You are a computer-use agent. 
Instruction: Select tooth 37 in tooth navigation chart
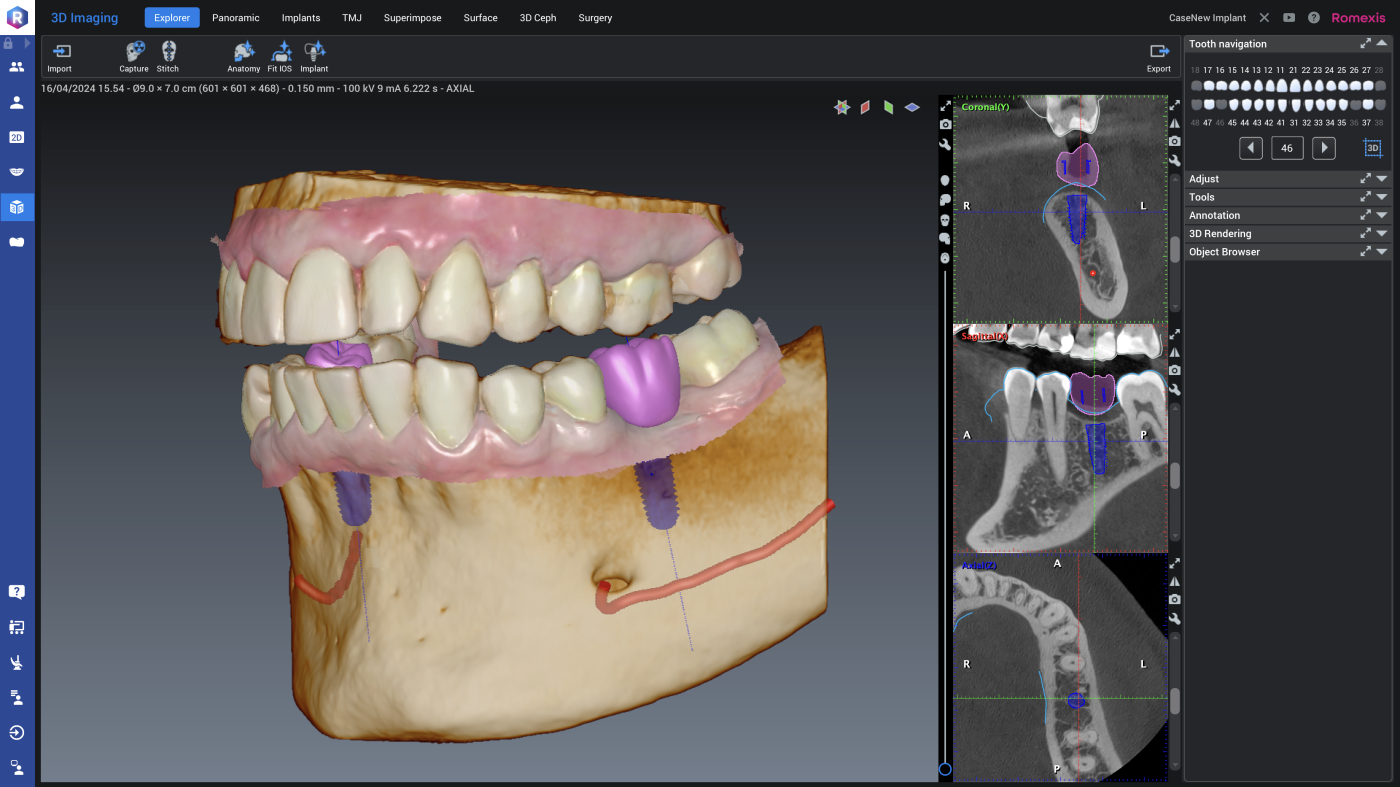[1367, 104]
